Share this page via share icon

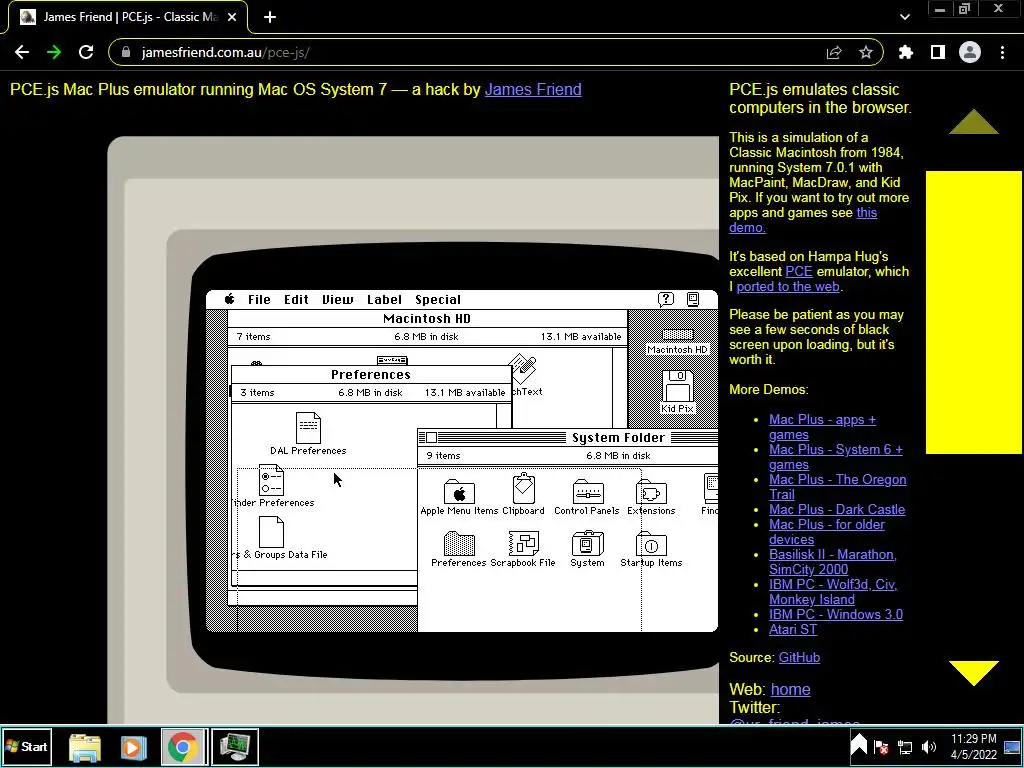834,53
